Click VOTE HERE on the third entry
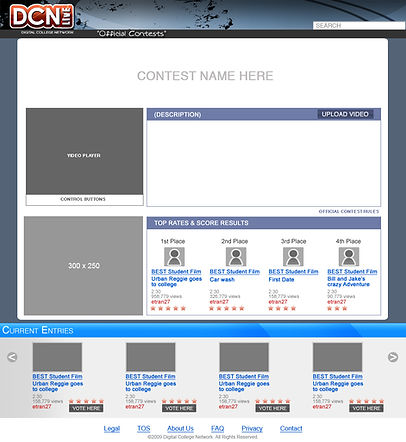406x442 pixels. coord(273,408)
